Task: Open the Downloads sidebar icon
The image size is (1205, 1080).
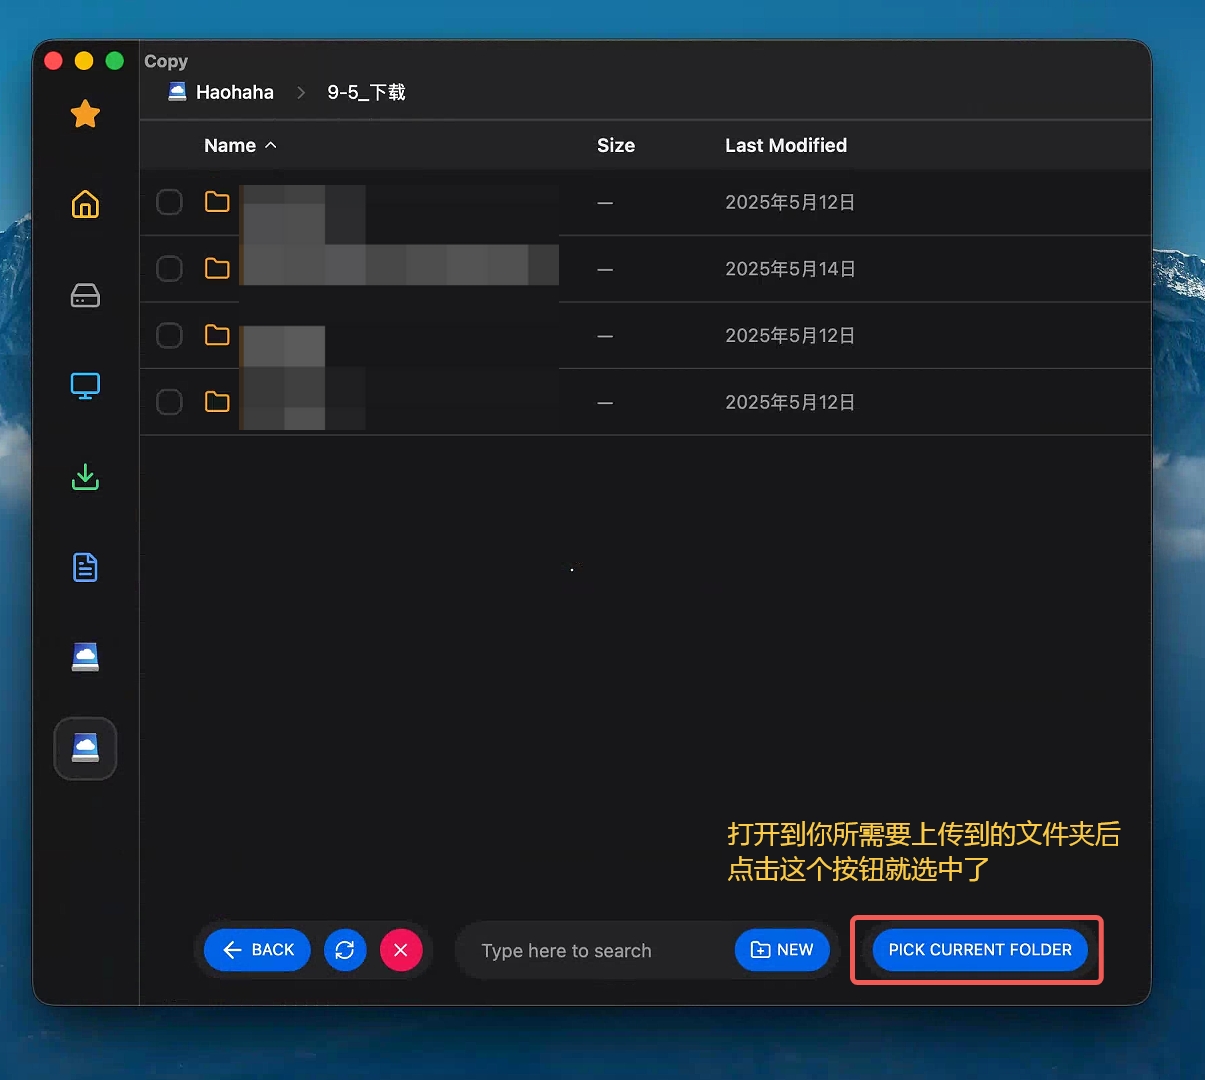Action: [x=85, y=477]
